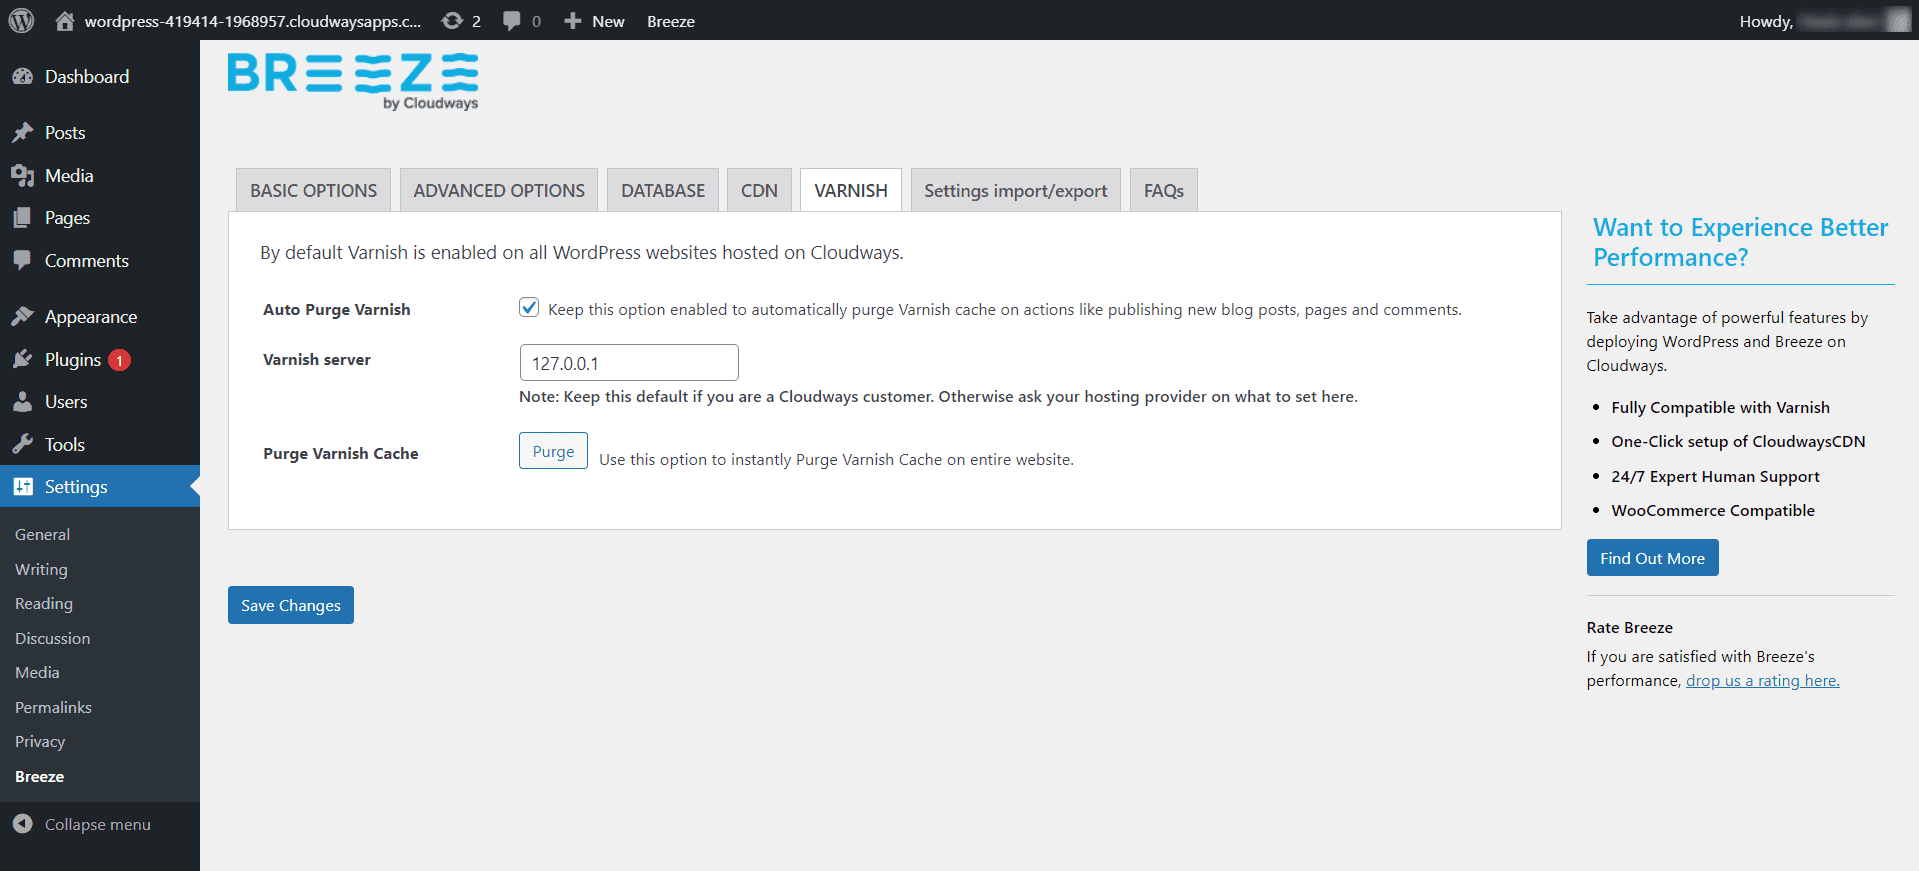This screenshot has height=871, width=1919.
Task: Click the WordPress logo icon in admin bar
Action: tap(21, 21)
